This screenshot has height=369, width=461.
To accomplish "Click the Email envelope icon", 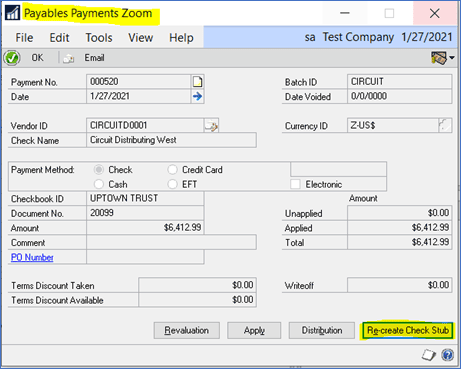I will (x=69, y=59).
